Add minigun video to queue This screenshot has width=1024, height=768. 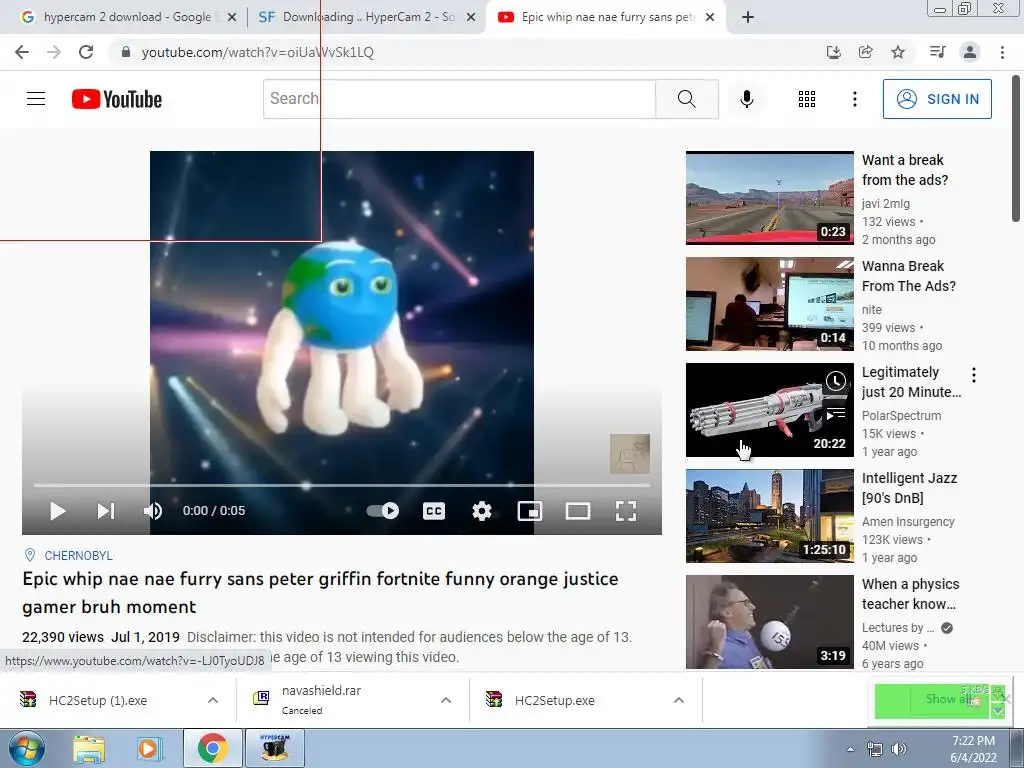pyautogui.click(x=836, y=414)
